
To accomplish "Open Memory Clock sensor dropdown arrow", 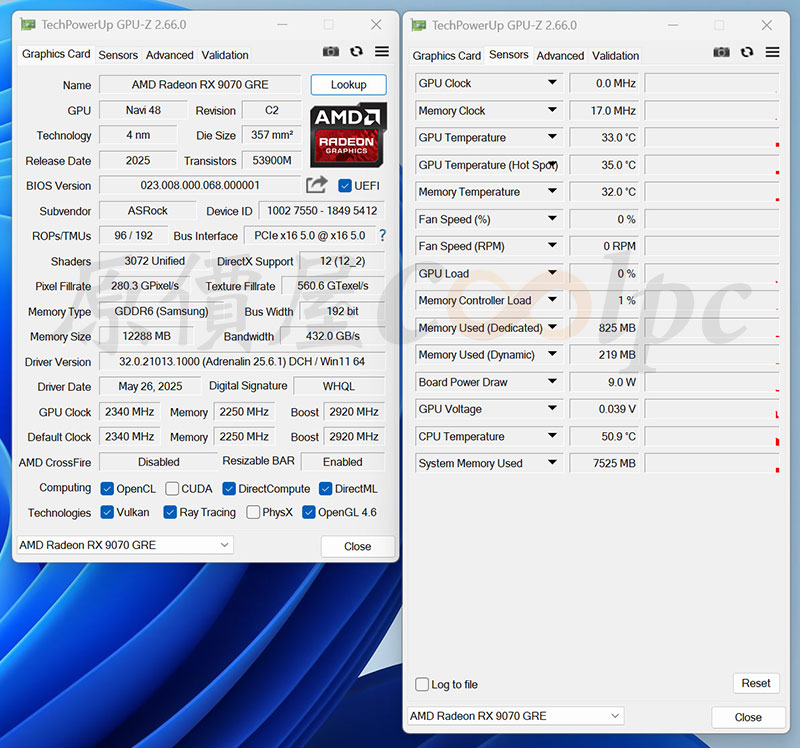I will coord(552,110).
